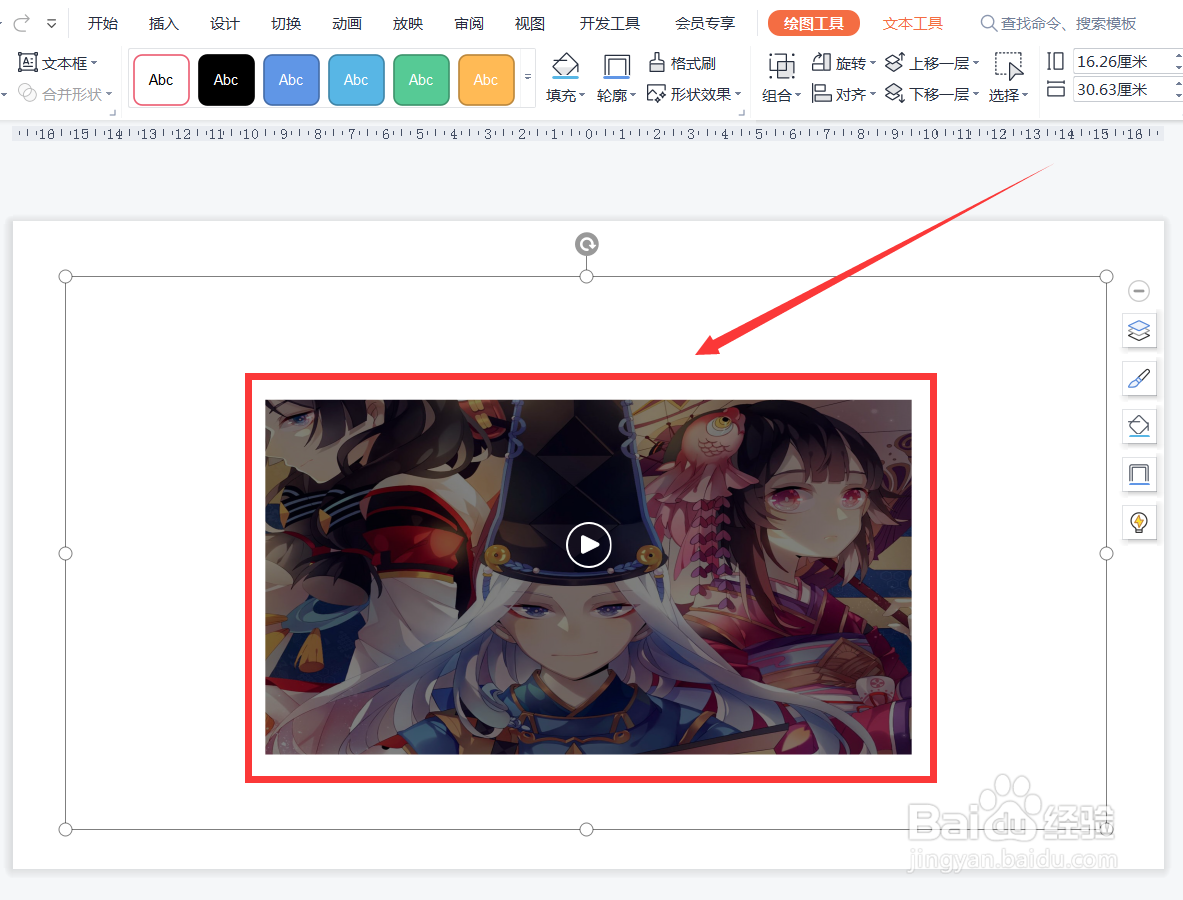Click 下移一层 send backward
The height and width of the screenshot is (900, 1183).
tap(932, 94)
